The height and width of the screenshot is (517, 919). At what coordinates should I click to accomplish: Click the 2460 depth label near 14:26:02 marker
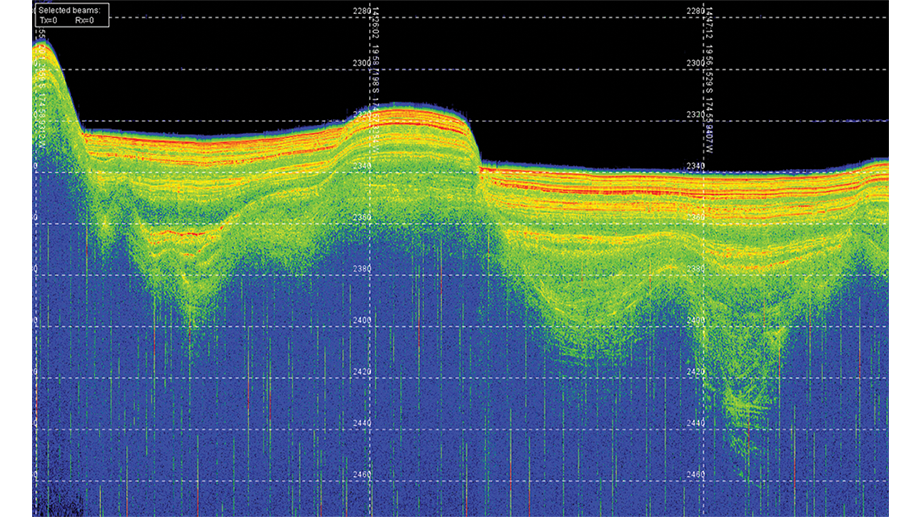coord(362,475)
